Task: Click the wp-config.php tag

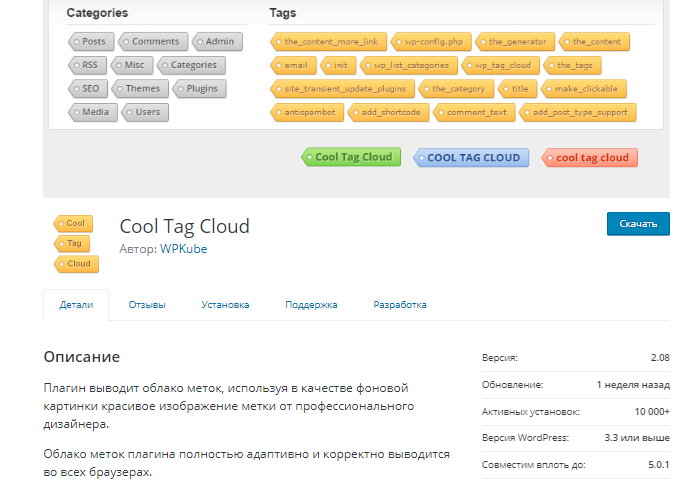Action: click(431, 42)
